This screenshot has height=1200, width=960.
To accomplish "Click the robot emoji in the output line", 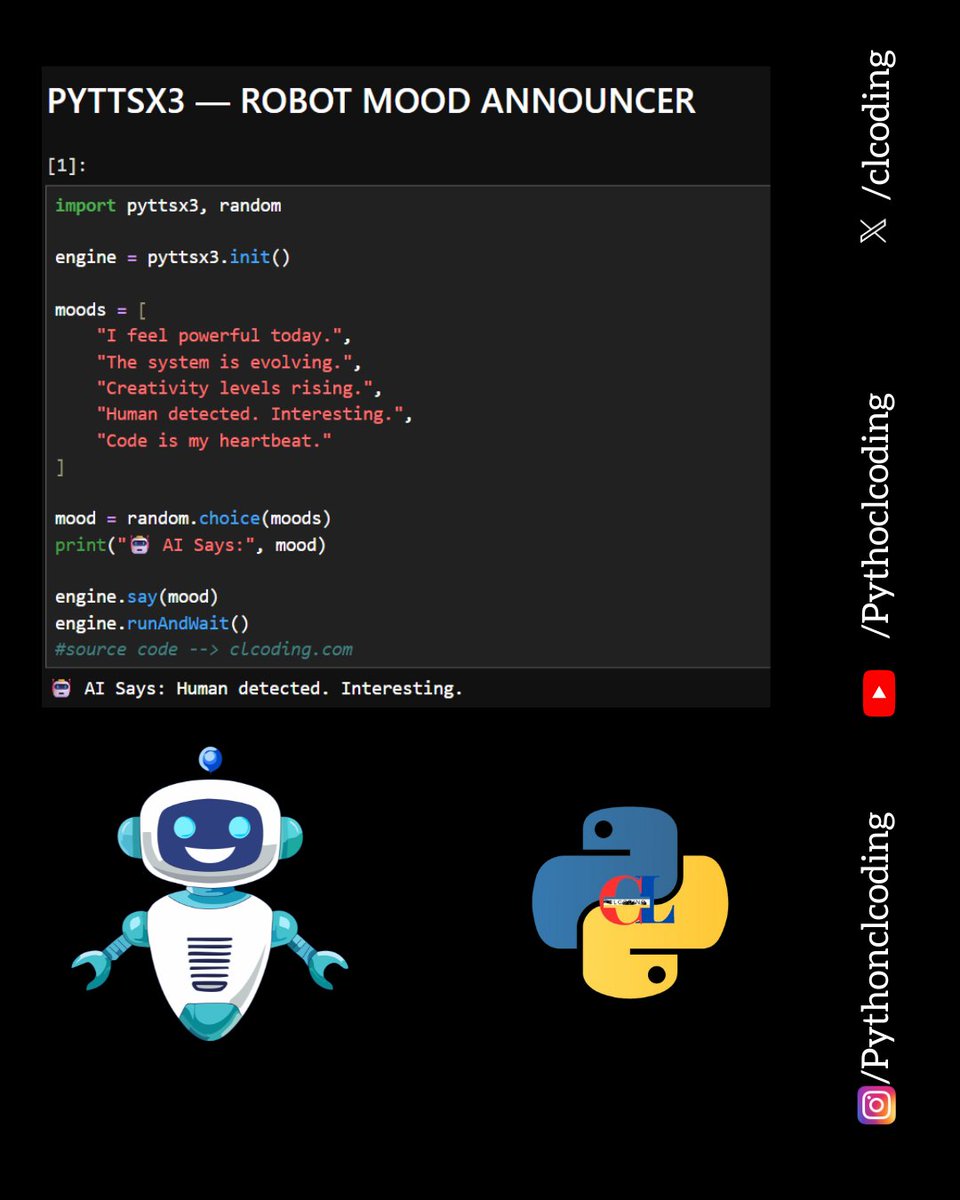I will coord(62,688).
